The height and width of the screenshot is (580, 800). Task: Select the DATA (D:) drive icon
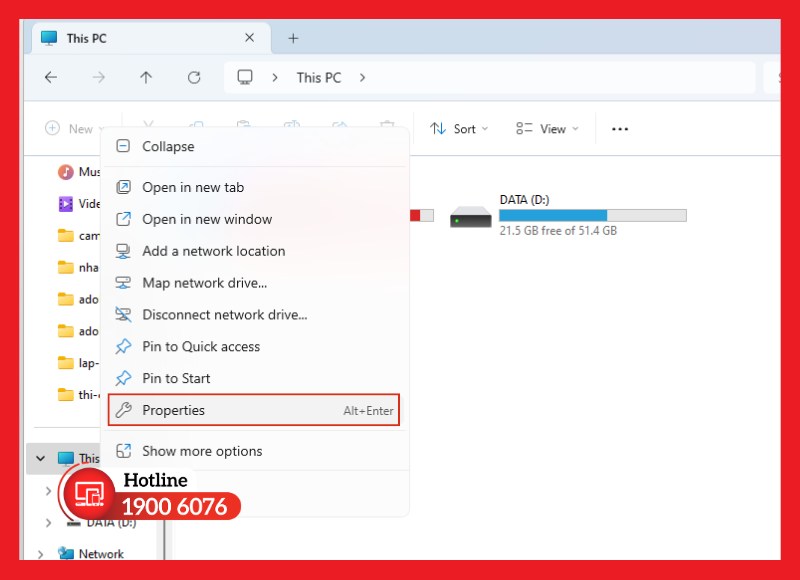[470, 217]
